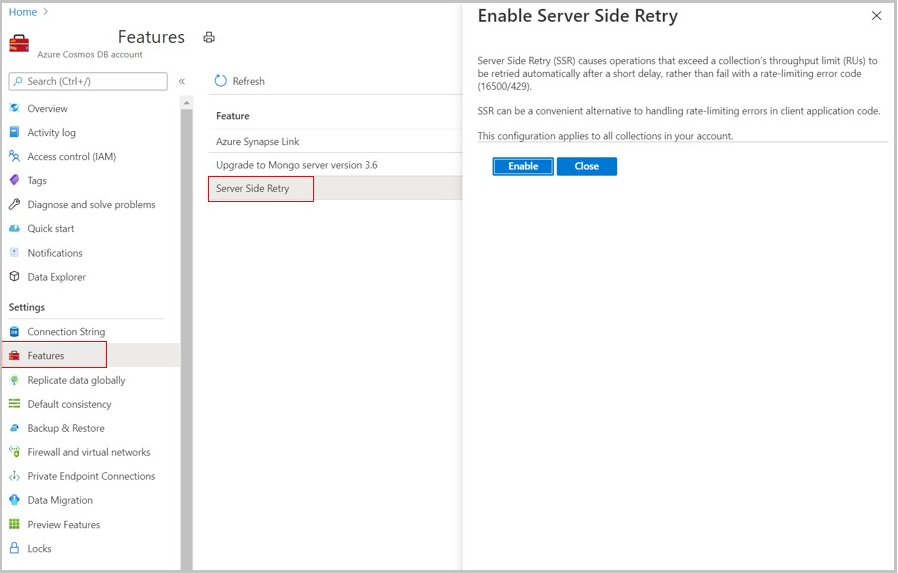The height and width of the screenshot is (573, 898).
Task: Click the Close button in panel
Action: 587,166
